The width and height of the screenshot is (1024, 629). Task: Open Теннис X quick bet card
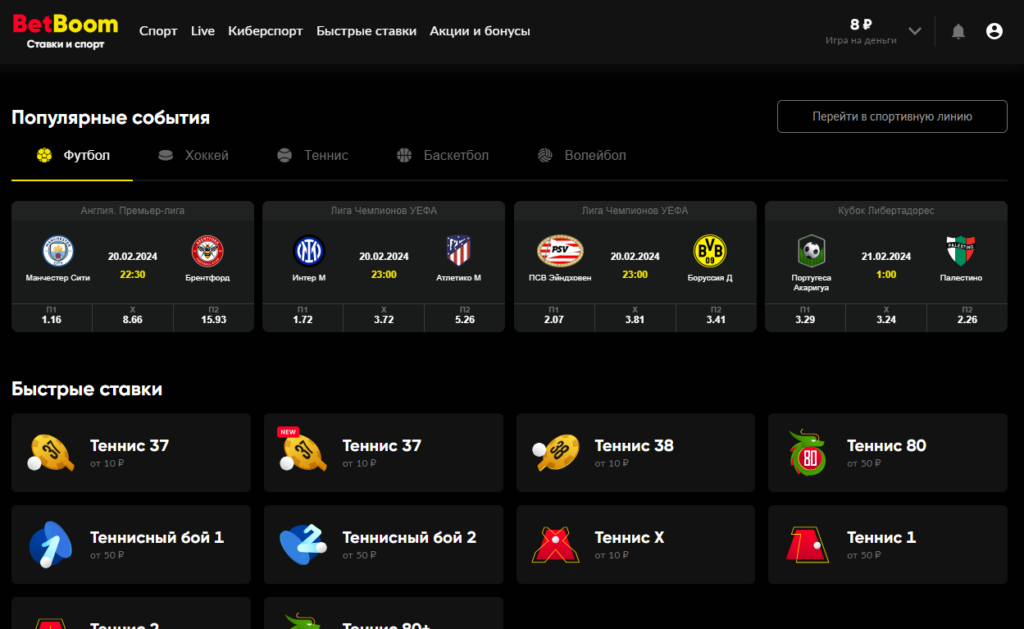click(635, 545)
